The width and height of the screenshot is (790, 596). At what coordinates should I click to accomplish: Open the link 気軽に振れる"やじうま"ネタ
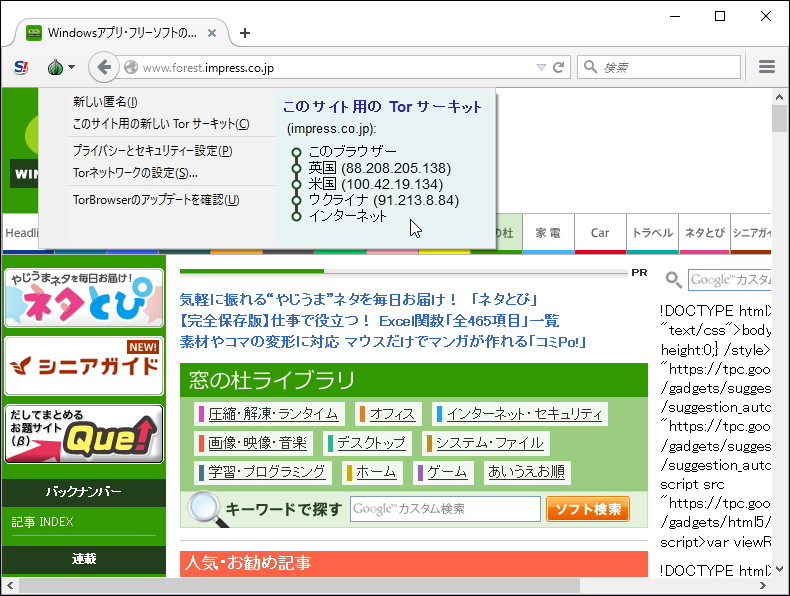coord(358,300)
